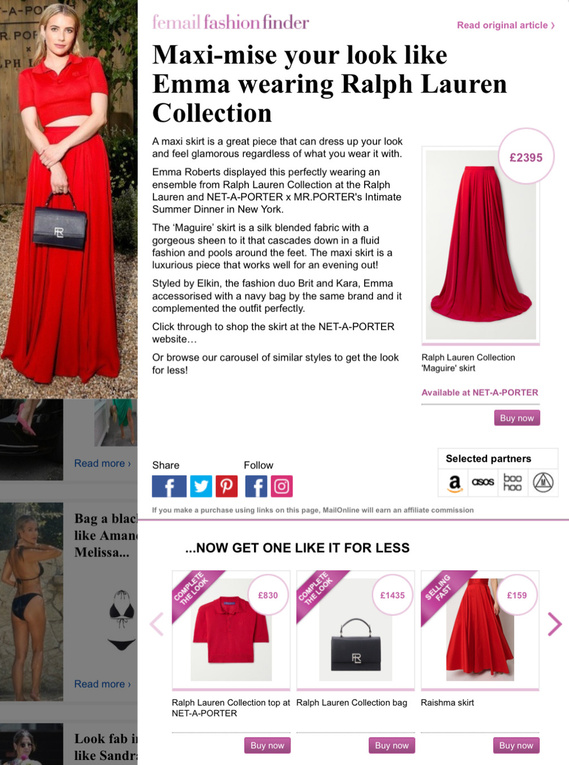Open 'Available at NET-A-PORTER' link
The height and width of the screenshot is (765, 569).
tap(480, 393)
